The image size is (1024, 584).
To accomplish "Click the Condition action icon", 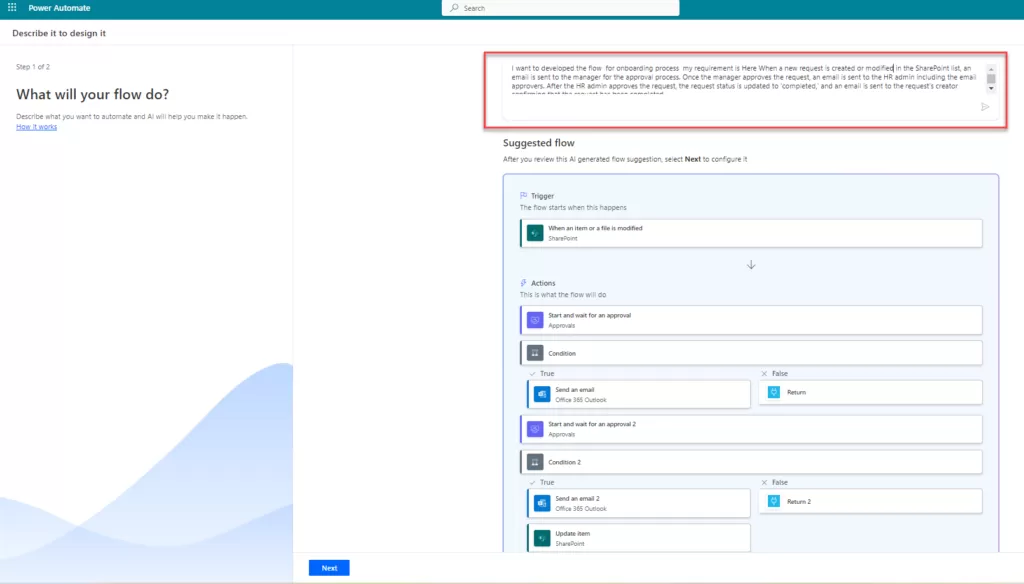I will 535,353.
